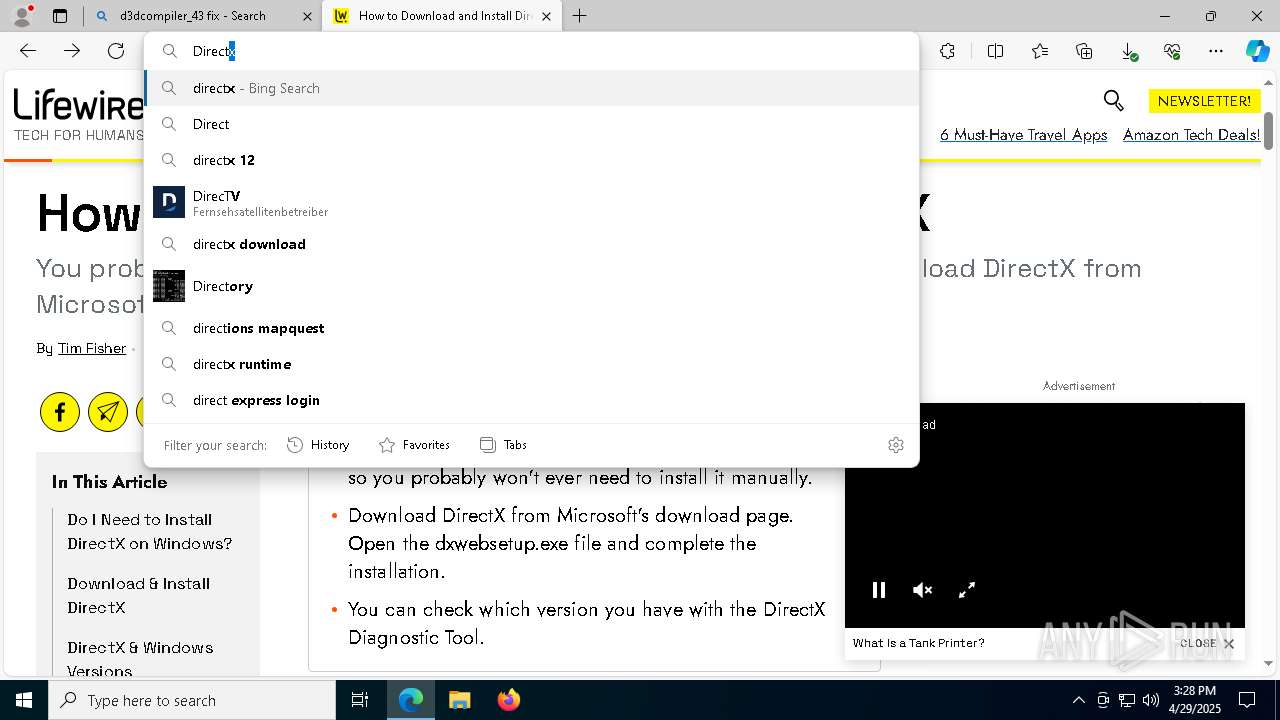Open 6 Must-Have Travel Apps link
Screen dimensions: 1280x720
pyautogui.click(x=1023, y=135)
